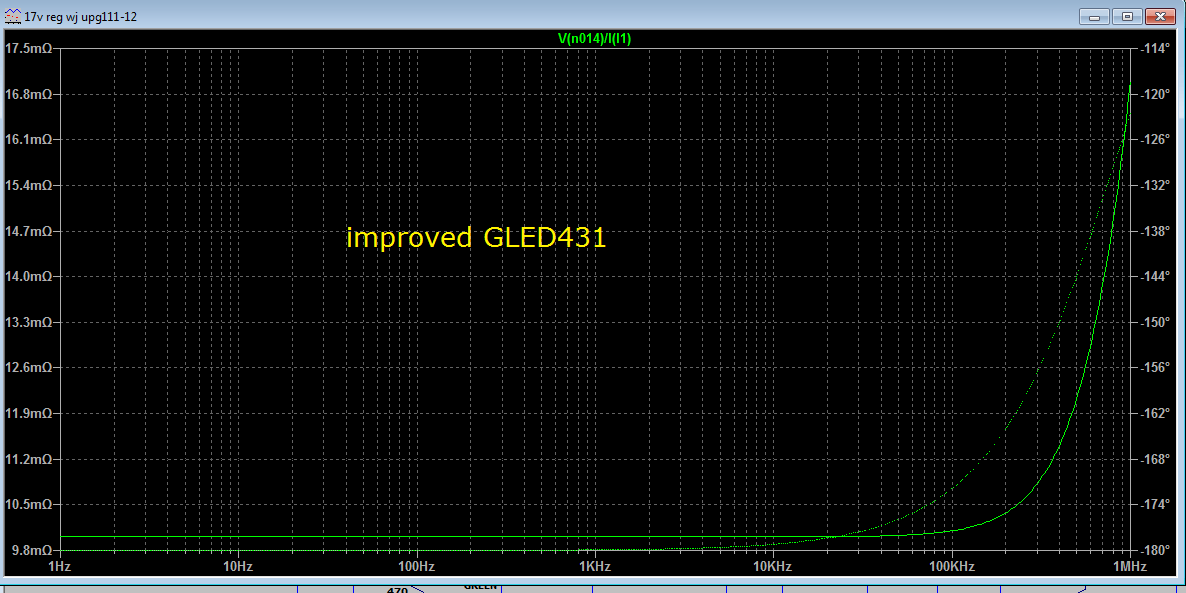Click the -126° phase axis label
The image size is (1186, 593).
1154,140
